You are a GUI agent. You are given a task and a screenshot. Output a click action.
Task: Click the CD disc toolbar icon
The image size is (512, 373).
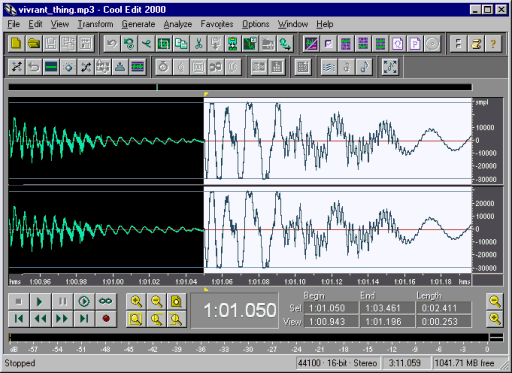tap(432, 44)
